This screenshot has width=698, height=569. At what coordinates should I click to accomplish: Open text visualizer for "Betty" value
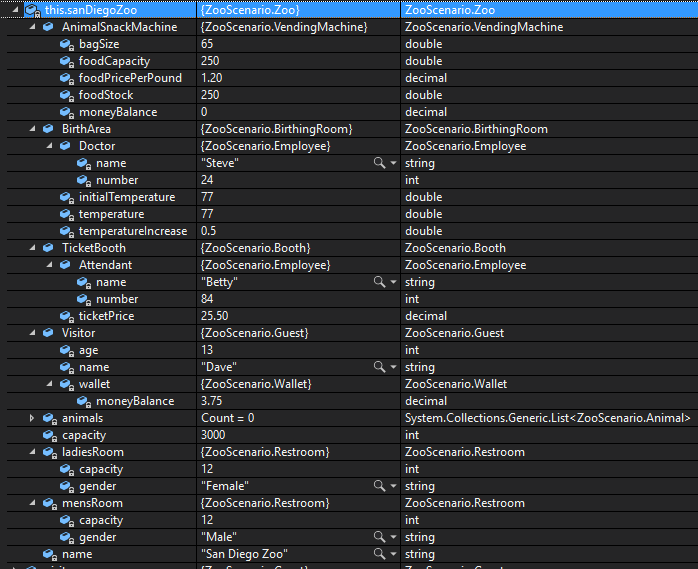379,282
